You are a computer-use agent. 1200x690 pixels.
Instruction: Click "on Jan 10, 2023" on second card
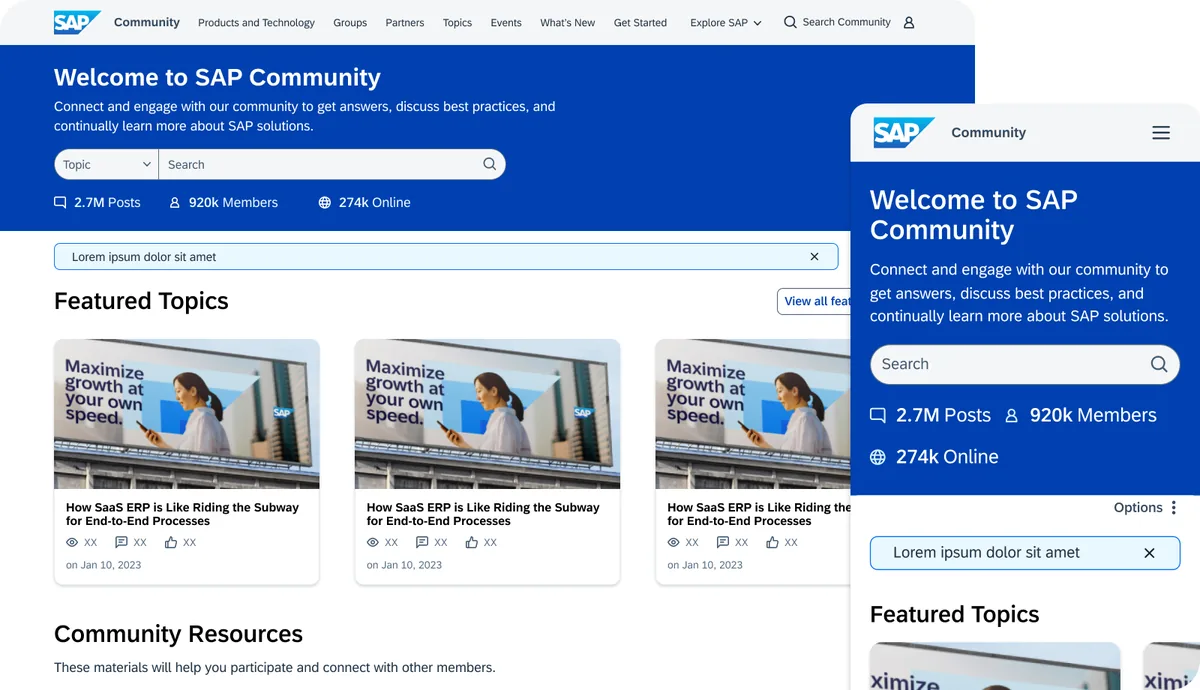pyautogui.click(x=404, y=565)
